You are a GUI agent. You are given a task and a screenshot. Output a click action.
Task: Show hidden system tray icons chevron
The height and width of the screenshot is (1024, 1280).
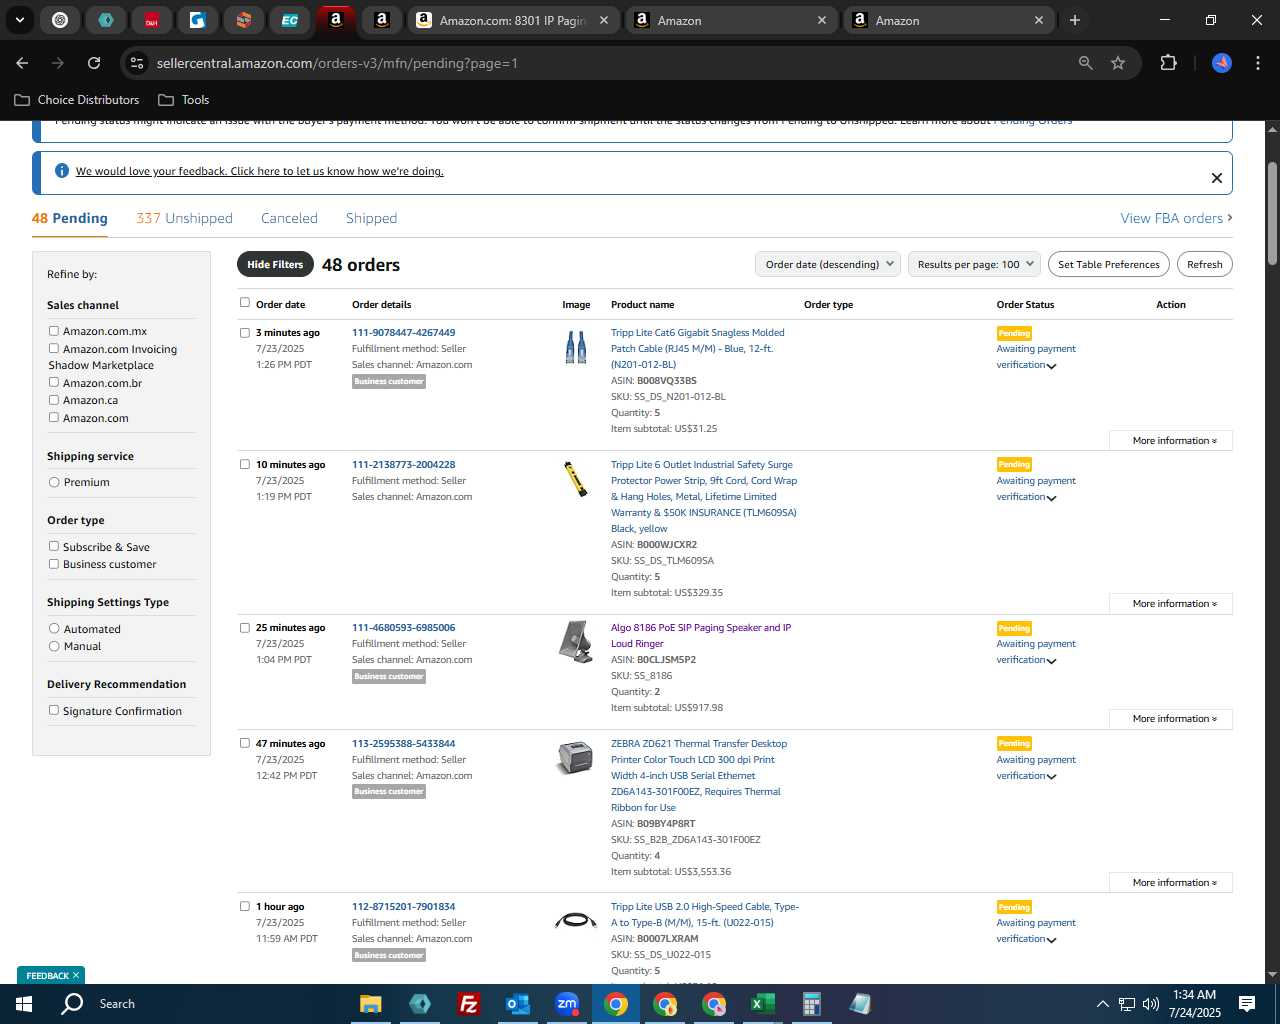coord(1102,1004)
